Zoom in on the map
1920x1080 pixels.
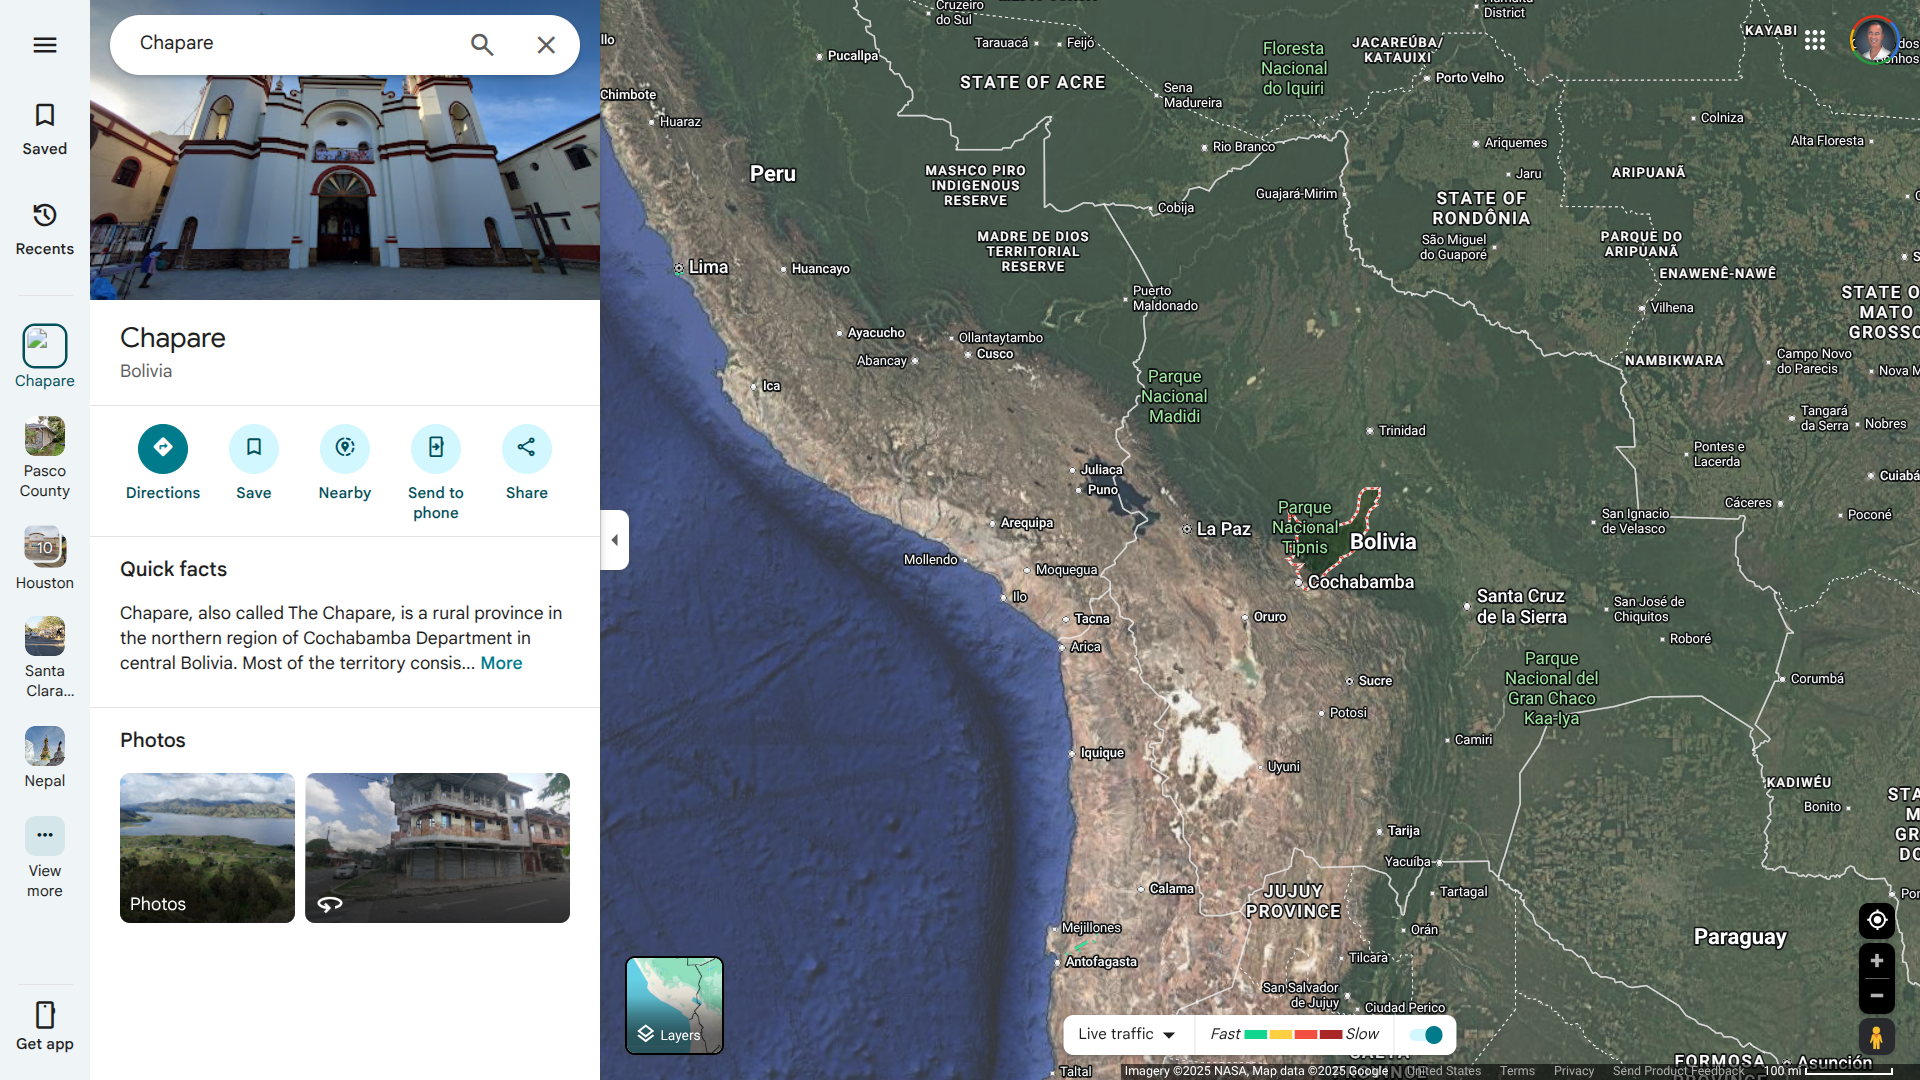pyautogui.click(x=1876, y=961)
